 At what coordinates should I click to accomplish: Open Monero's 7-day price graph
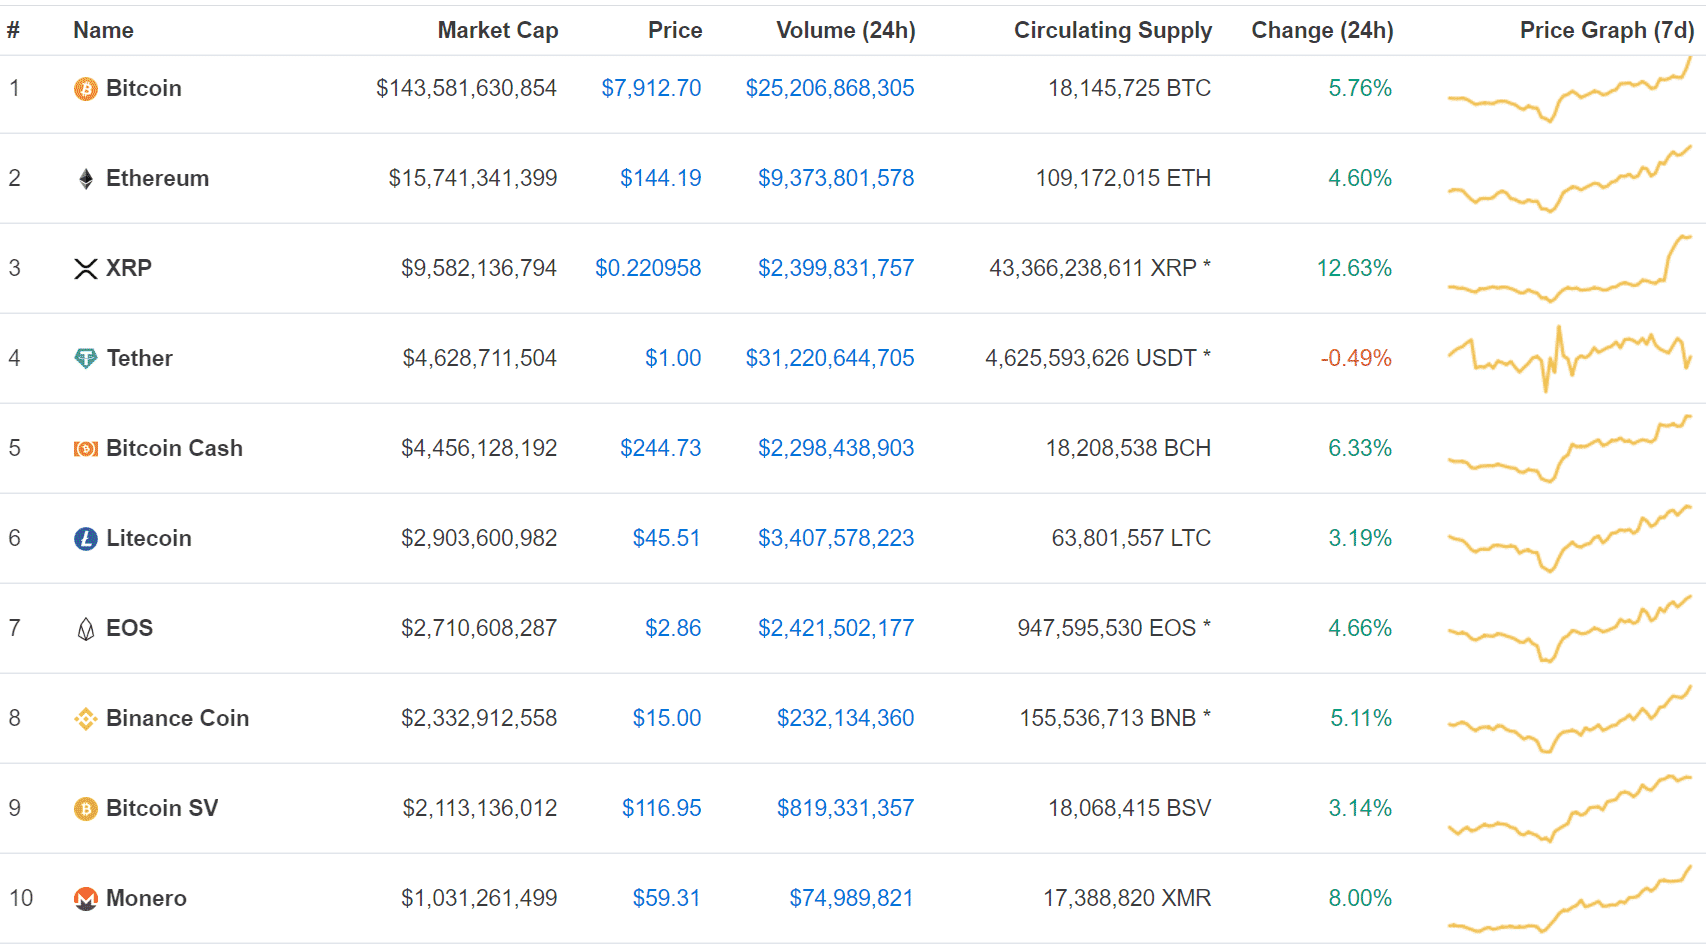tap(1570, 898)
